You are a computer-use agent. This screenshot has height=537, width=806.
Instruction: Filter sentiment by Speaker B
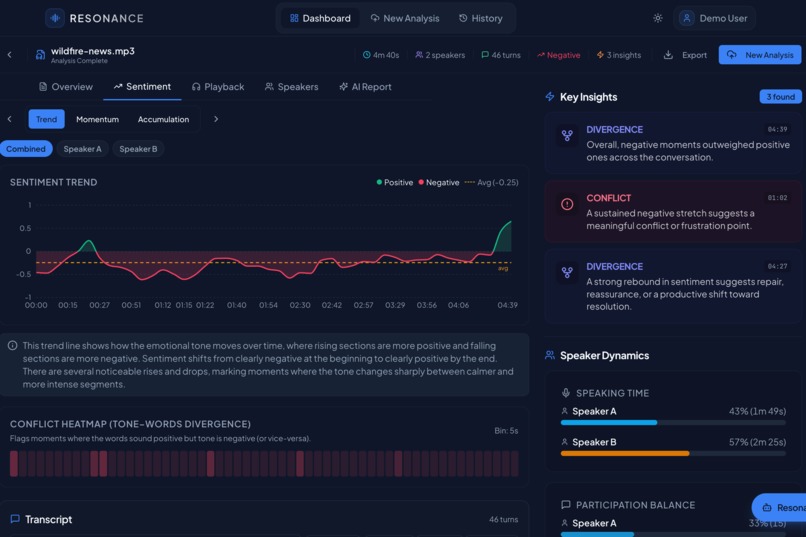point(138,149)
